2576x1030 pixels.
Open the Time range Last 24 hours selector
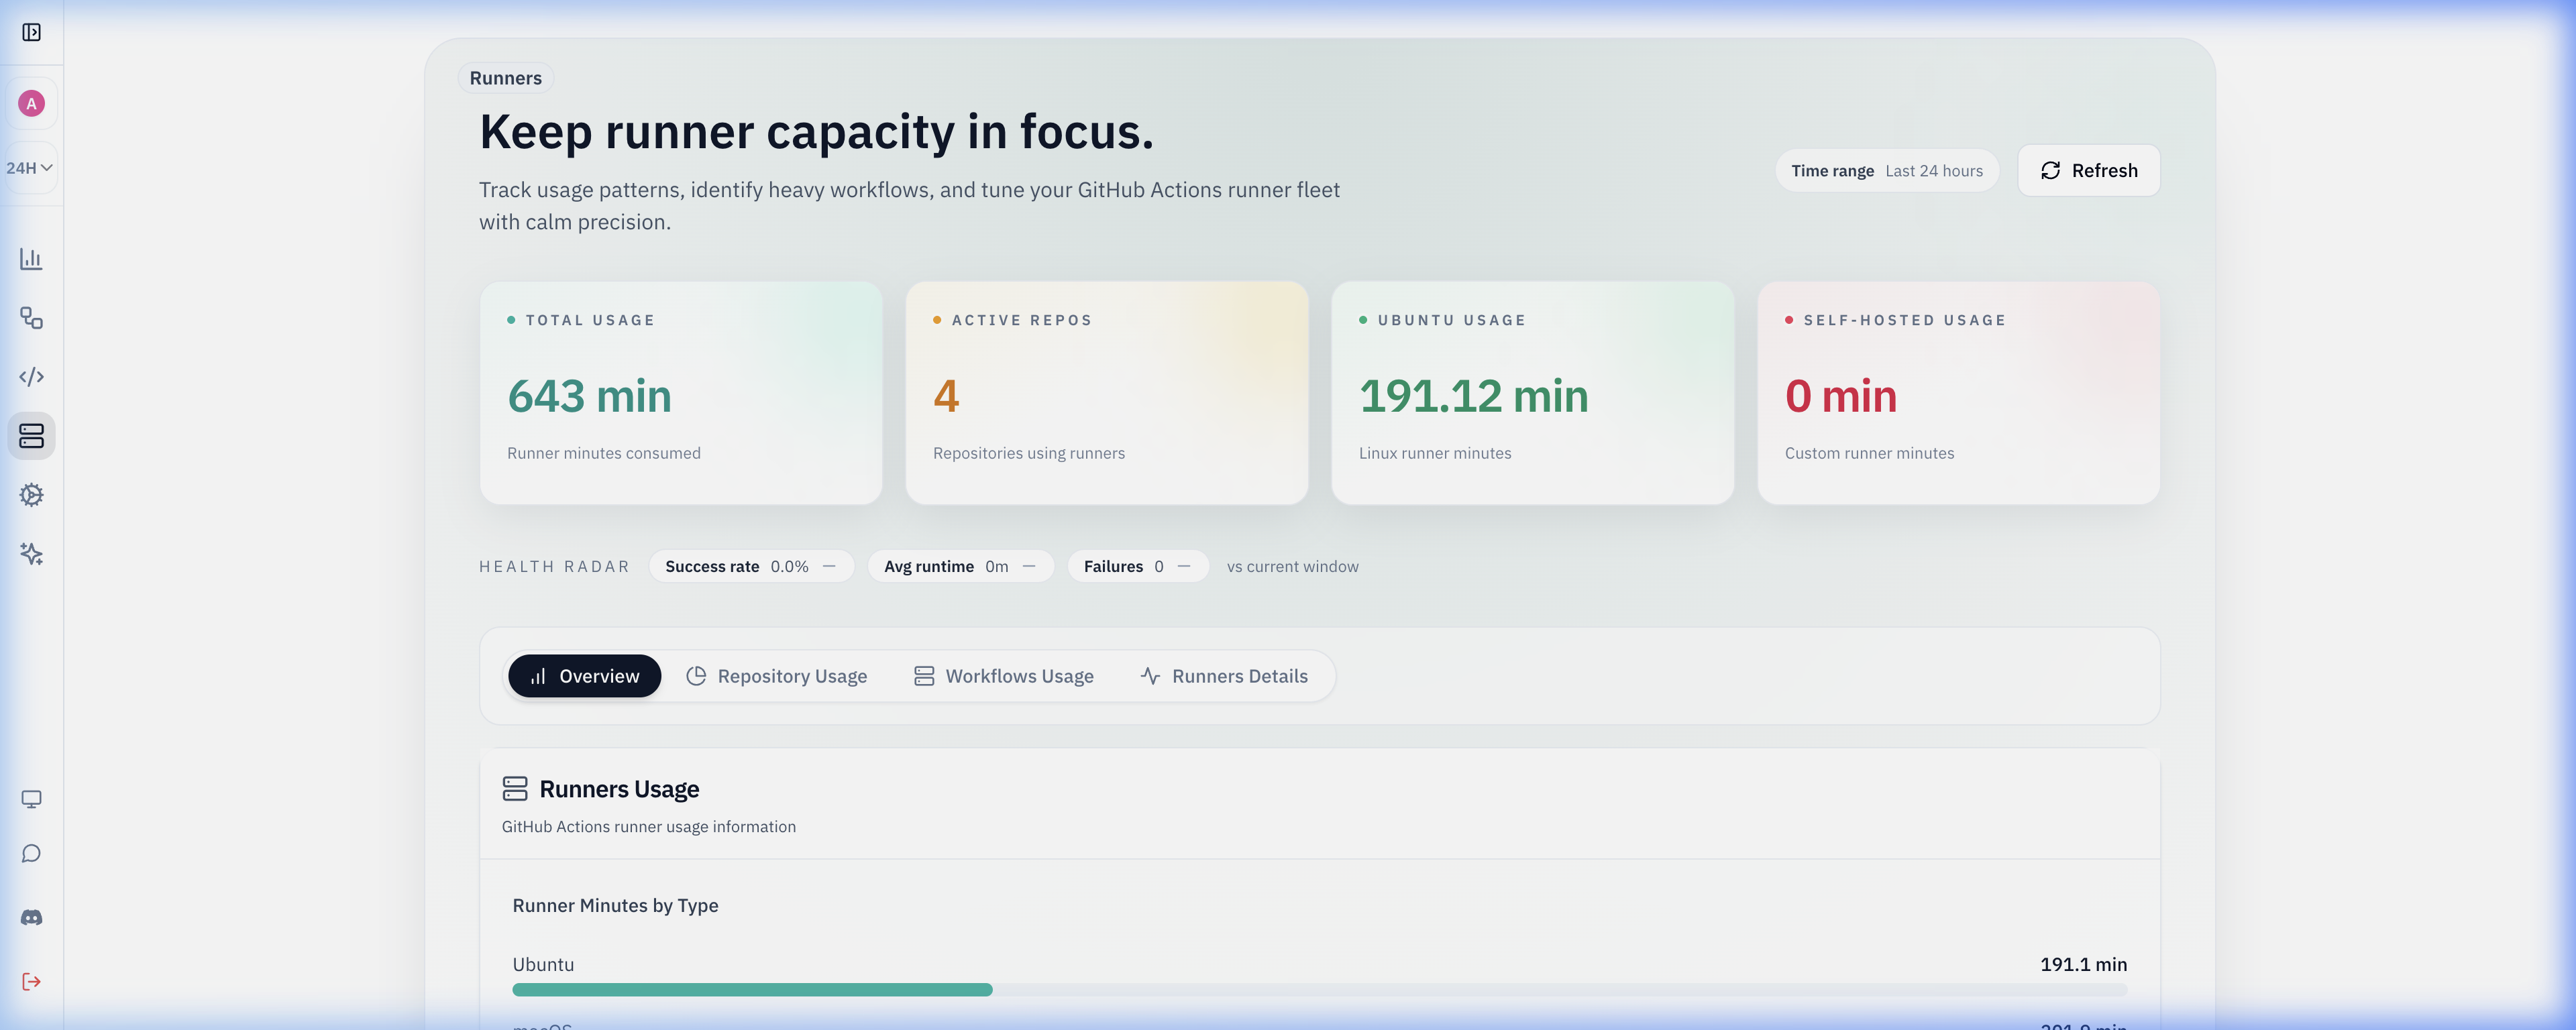point(1887,170)
